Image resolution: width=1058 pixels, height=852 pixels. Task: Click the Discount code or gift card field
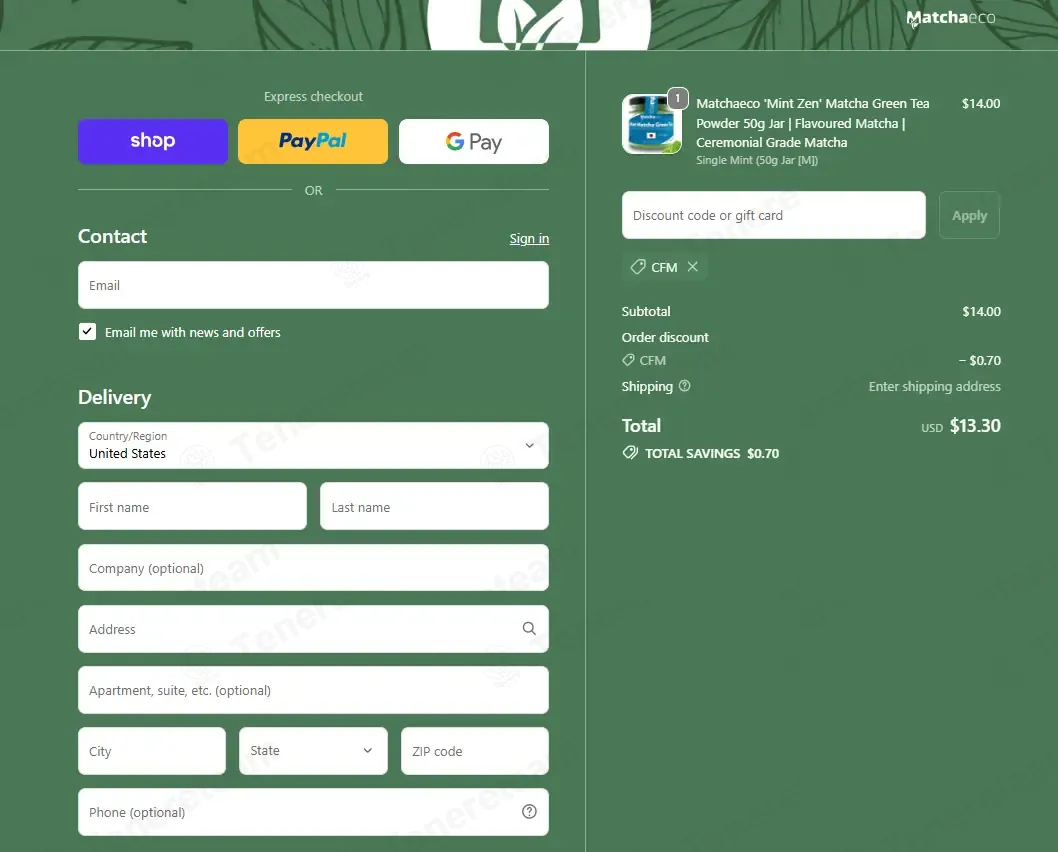point(773,215)
